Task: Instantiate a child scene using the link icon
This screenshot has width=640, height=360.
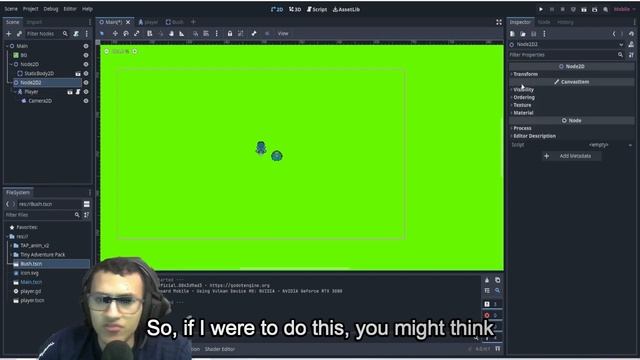Action: [19, 34]
